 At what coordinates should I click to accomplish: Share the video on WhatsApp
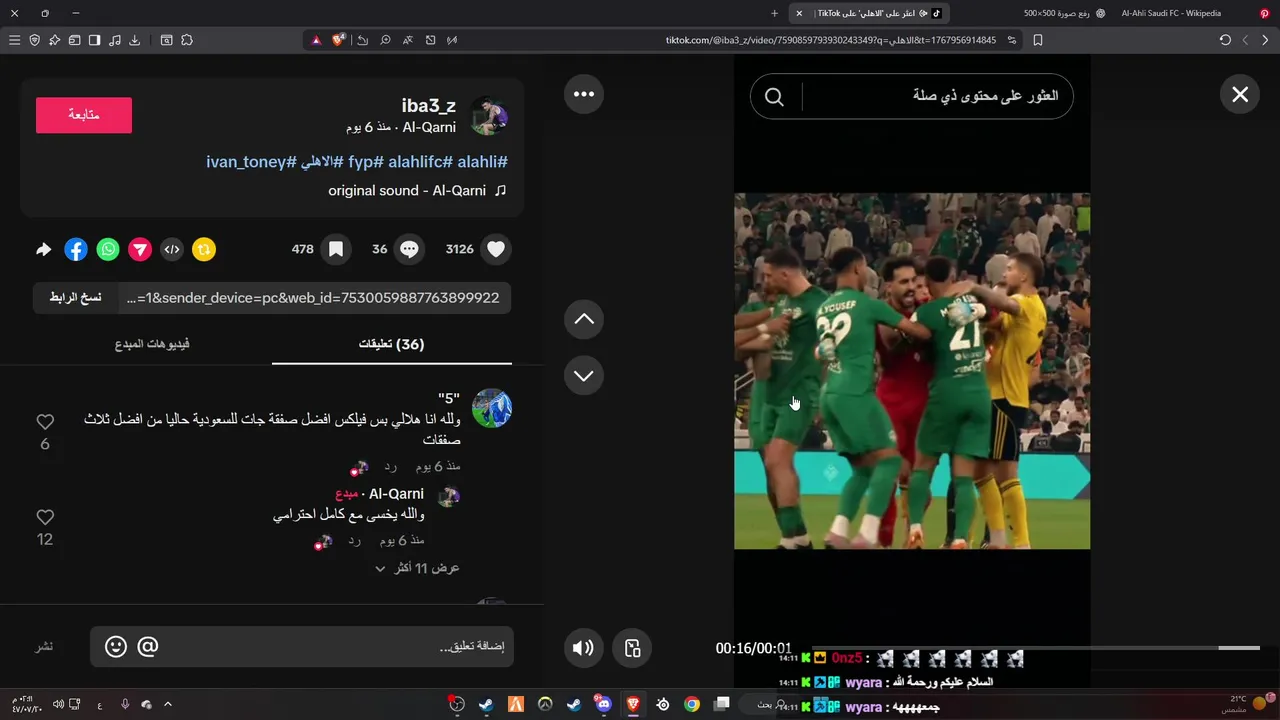(x=108, y=249)
